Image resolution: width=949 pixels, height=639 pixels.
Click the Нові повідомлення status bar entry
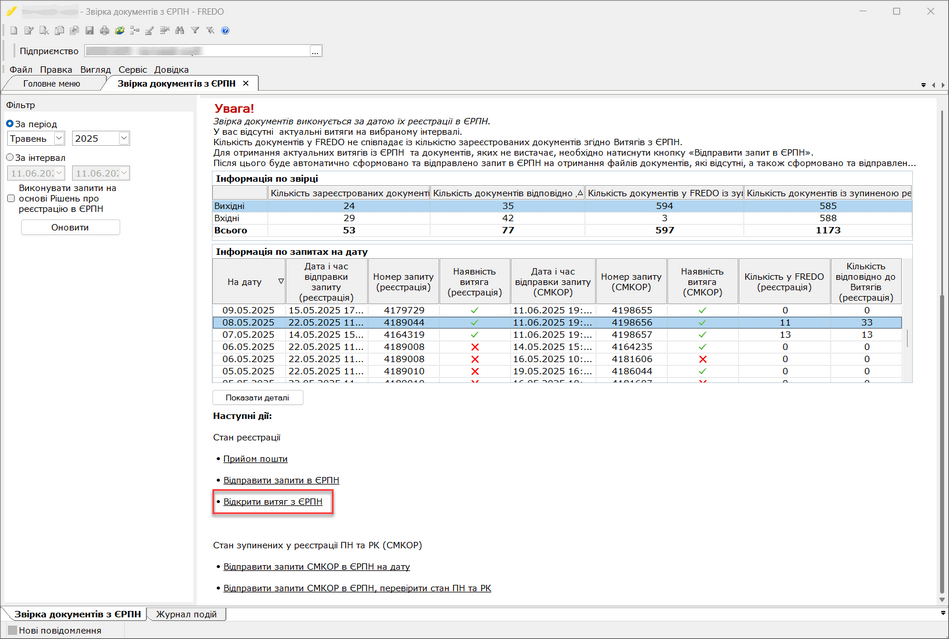pyautogui.click(x=54, y=630)
